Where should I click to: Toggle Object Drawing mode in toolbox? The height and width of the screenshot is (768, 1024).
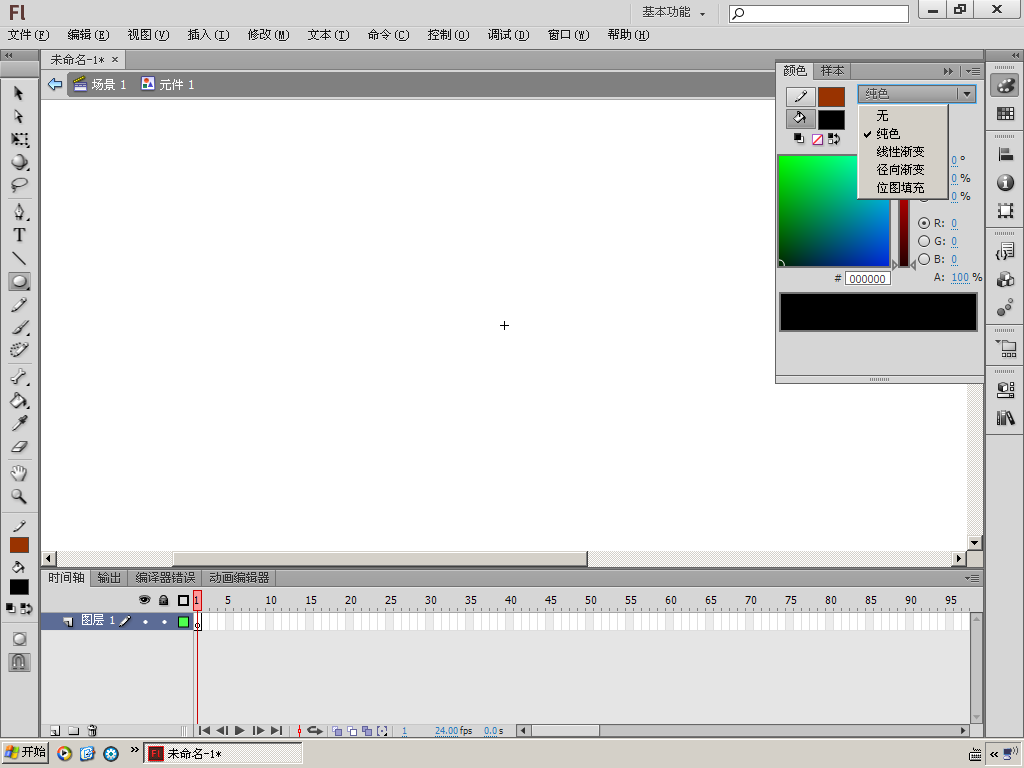point(19,639)
